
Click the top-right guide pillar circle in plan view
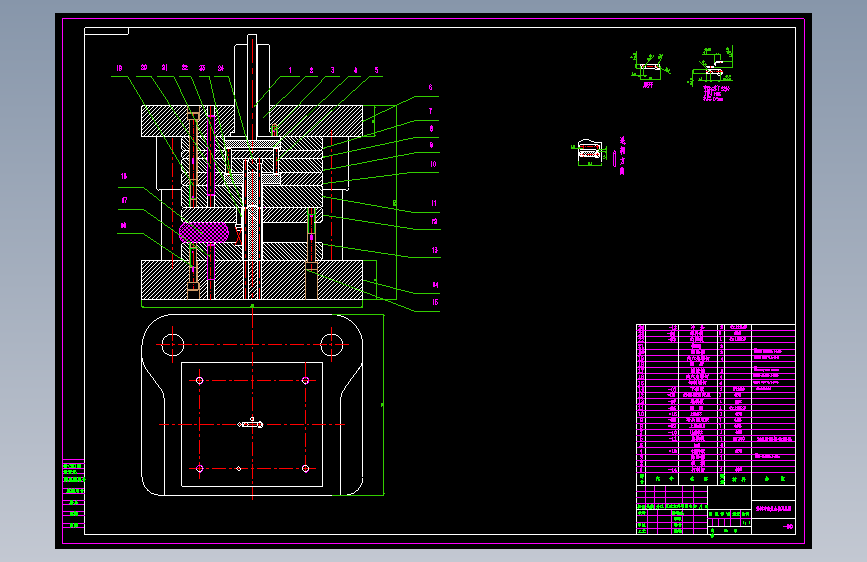tap(332, 345)
